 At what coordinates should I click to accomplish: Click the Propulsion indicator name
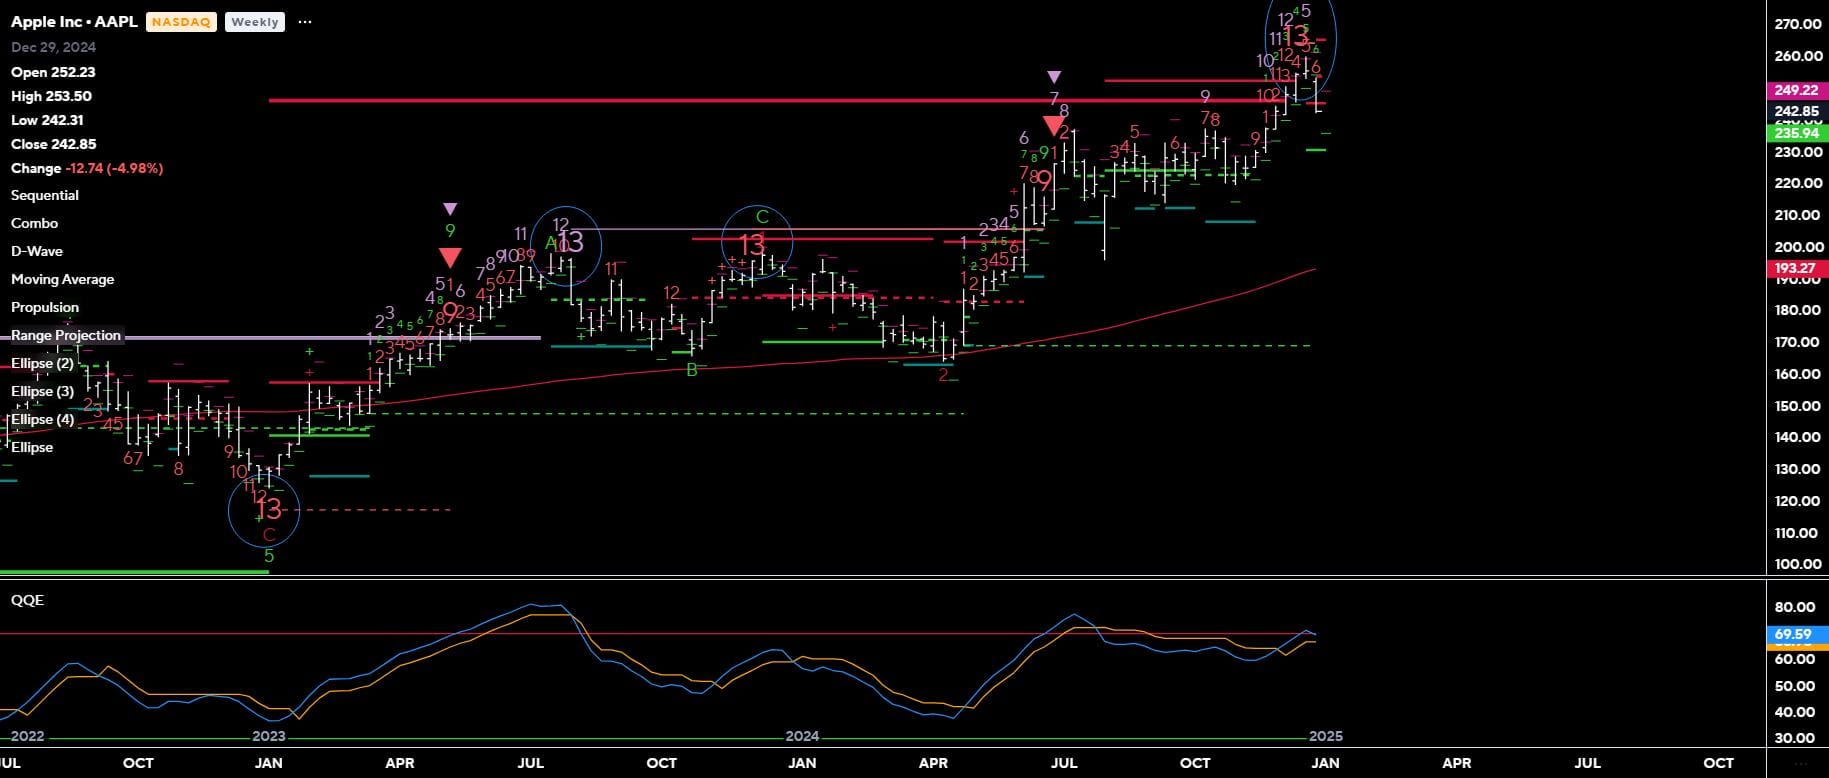click(45, 307)
